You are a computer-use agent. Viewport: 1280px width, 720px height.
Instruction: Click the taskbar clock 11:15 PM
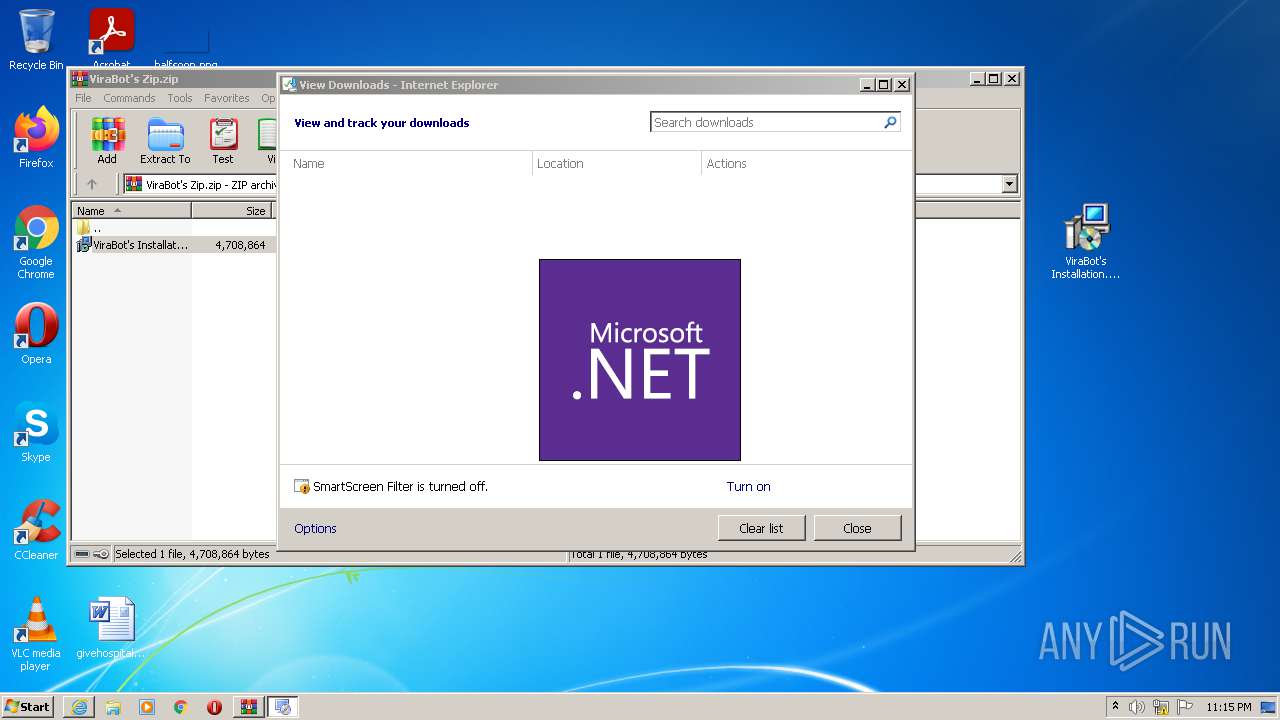[x=1228, y=707]
